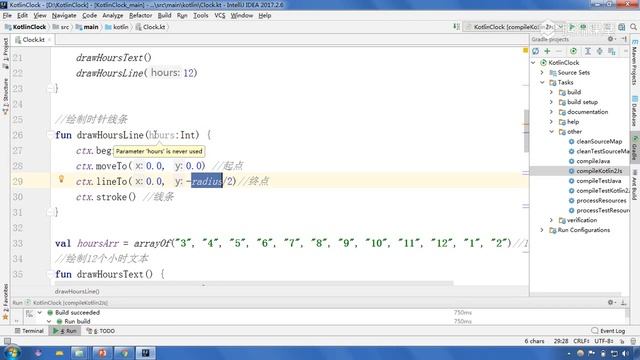This screenshot has width=640, height=360.
Task: Open the run configuration dropdown KotlinClock
Action: click(x=515, y=27)
